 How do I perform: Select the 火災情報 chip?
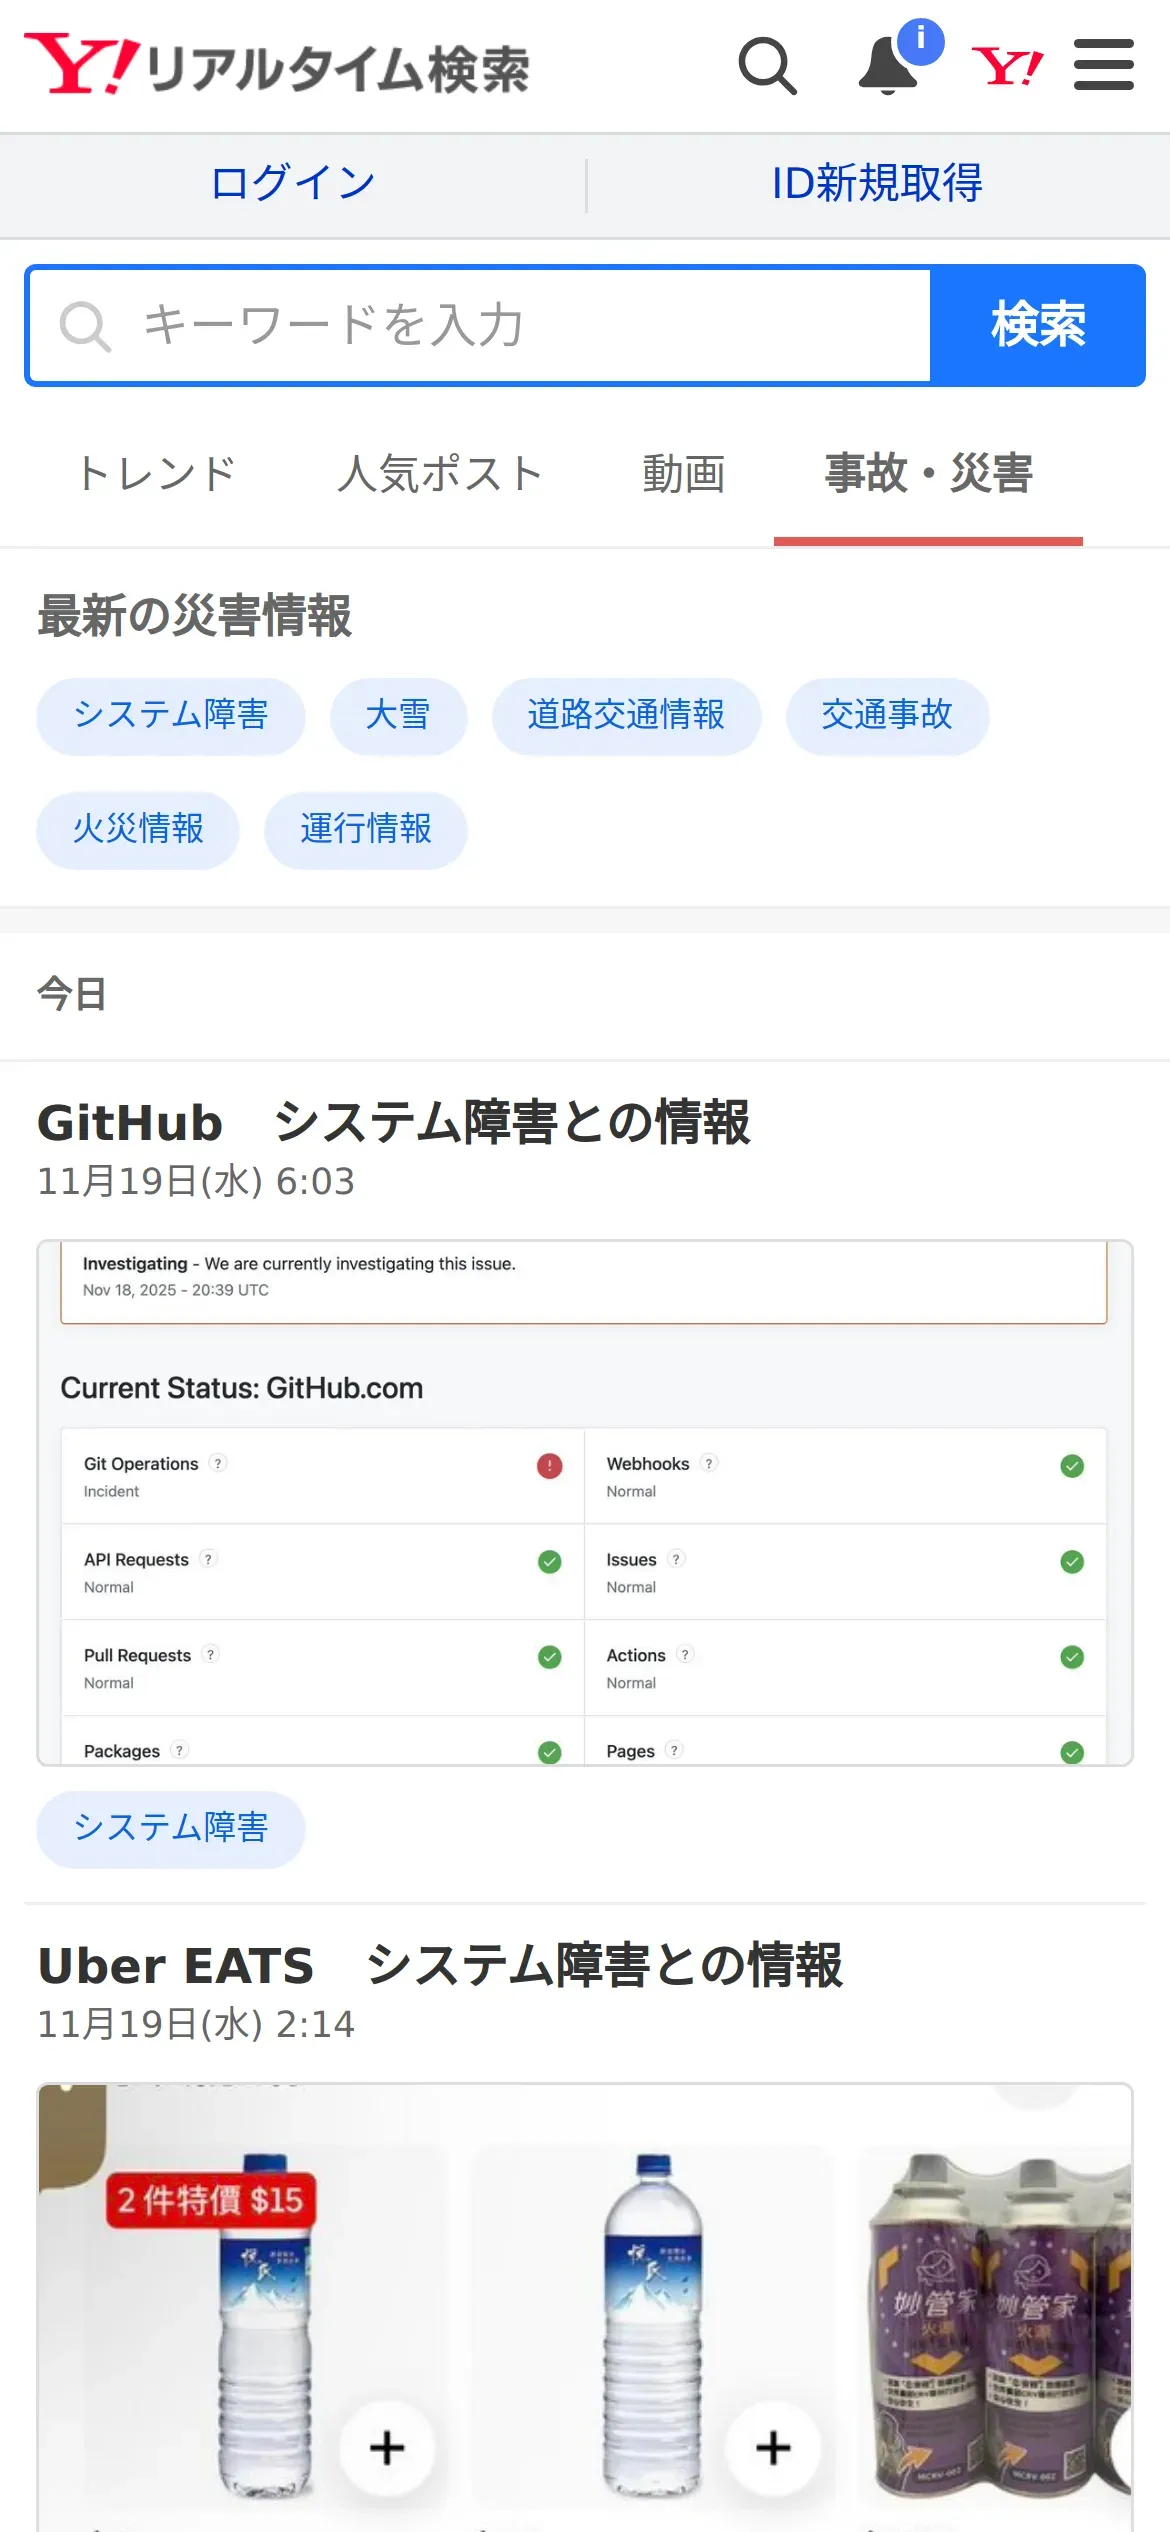(138, 830)
